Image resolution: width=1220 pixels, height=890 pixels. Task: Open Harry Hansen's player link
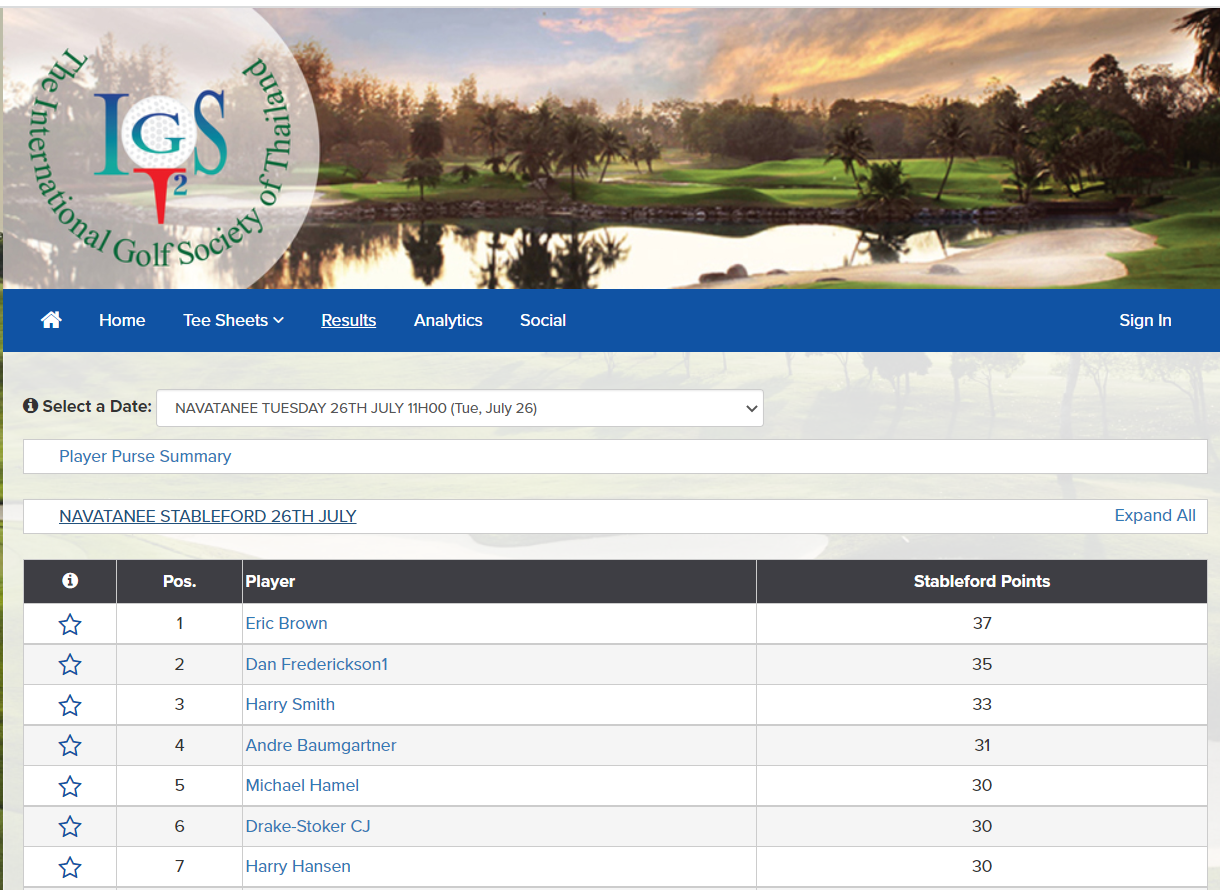tap(298, 866)
